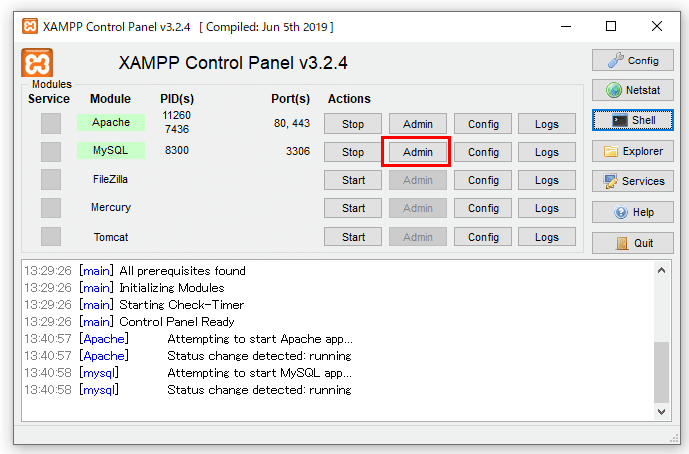Viewport: 689px width, 454px height.
Task: Open Netstat from the right sidebar
Action: click(x=632, y=90)
